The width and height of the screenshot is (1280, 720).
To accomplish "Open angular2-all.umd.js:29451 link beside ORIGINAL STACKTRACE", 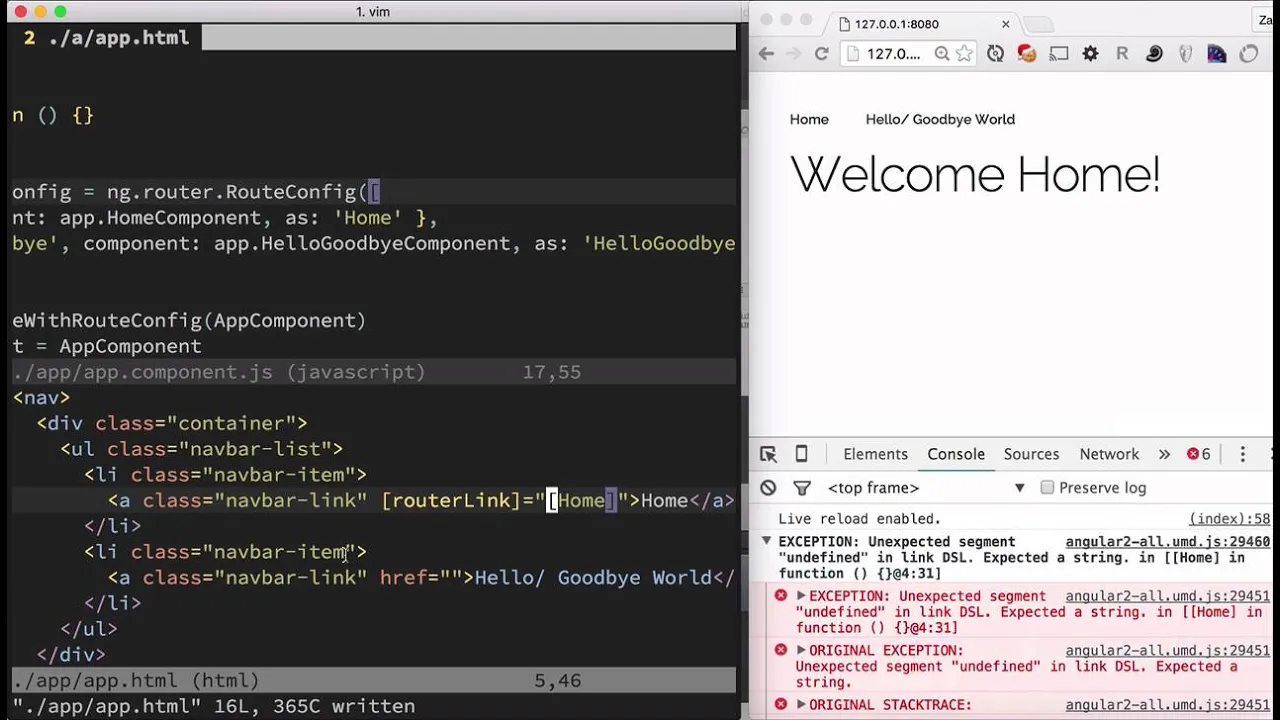I will [1167, 704].
